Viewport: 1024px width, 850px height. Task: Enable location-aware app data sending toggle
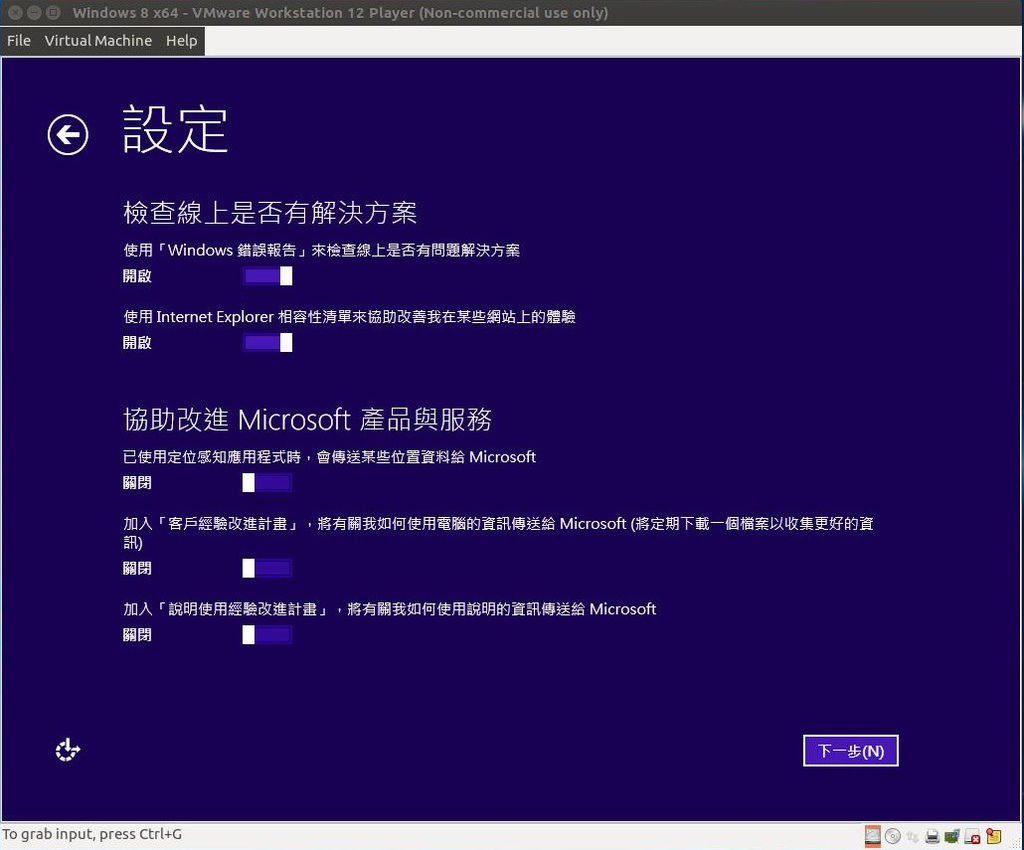(x=267, y=482)
